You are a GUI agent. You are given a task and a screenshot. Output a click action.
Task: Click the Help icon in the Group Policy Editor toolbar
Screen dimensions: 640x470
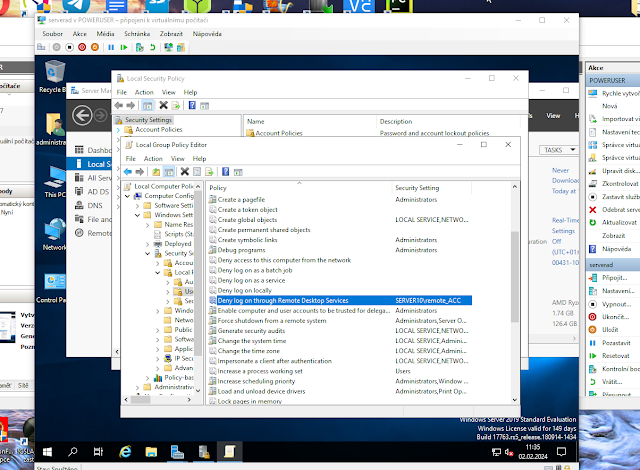[225, 172]
